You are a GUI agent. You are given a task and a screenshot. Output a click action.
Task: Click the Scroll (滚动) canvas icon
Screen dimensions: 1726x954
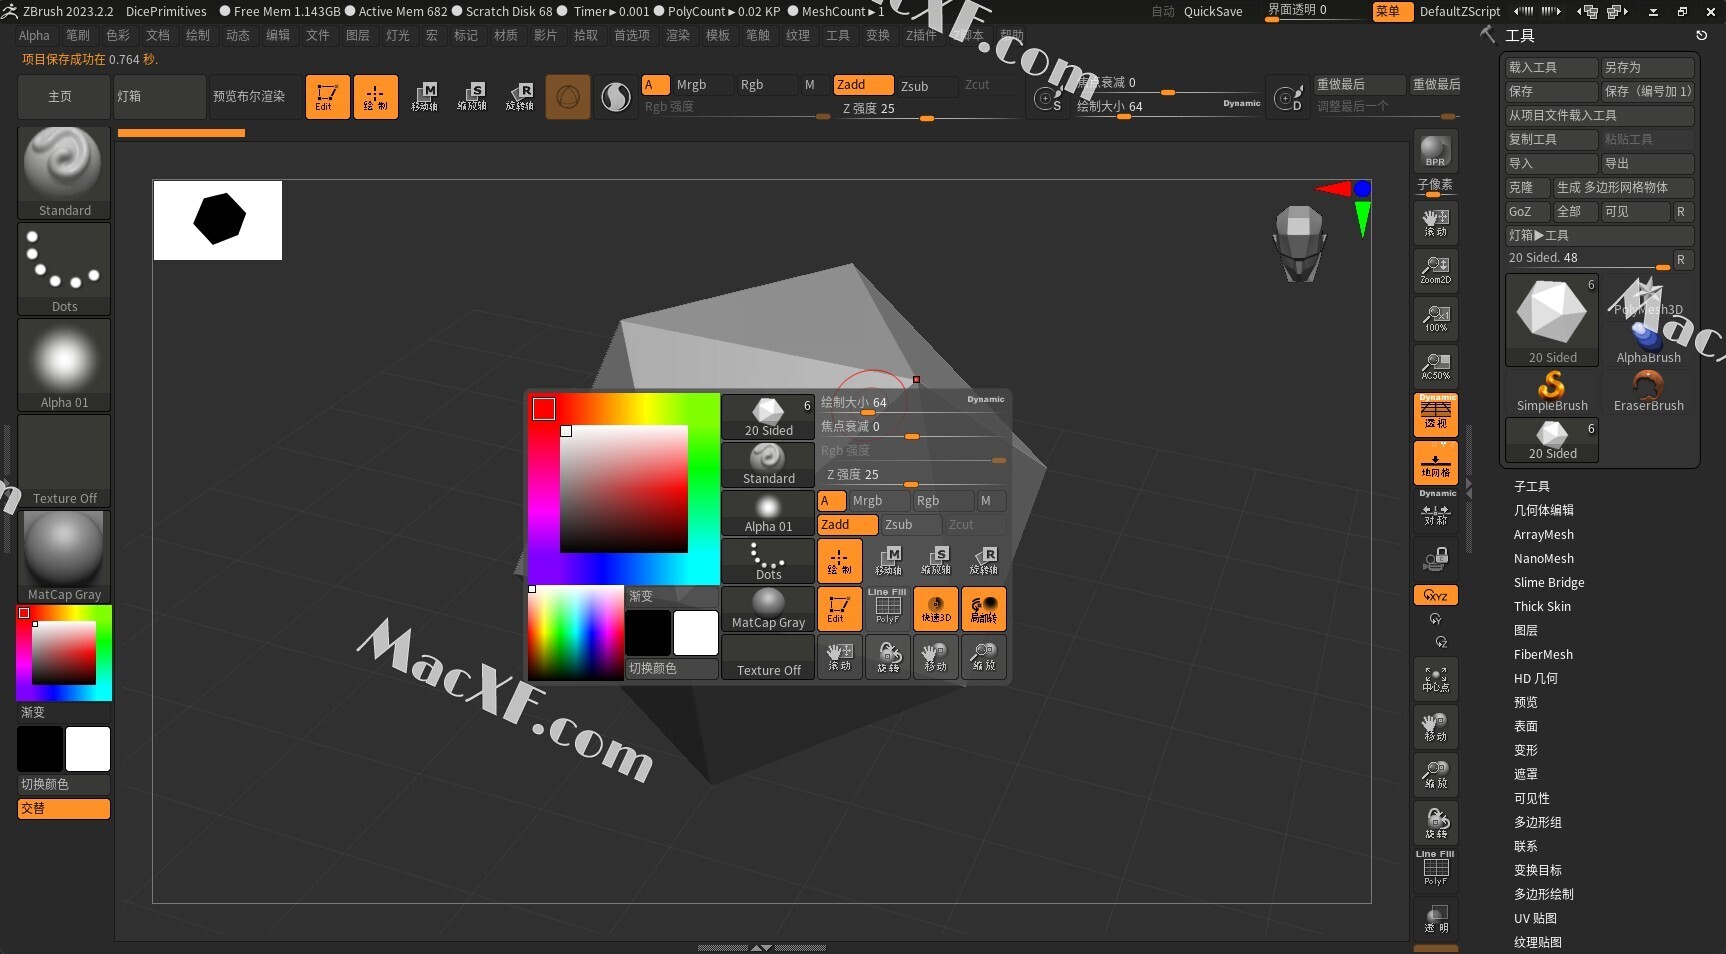(1436, 222)
